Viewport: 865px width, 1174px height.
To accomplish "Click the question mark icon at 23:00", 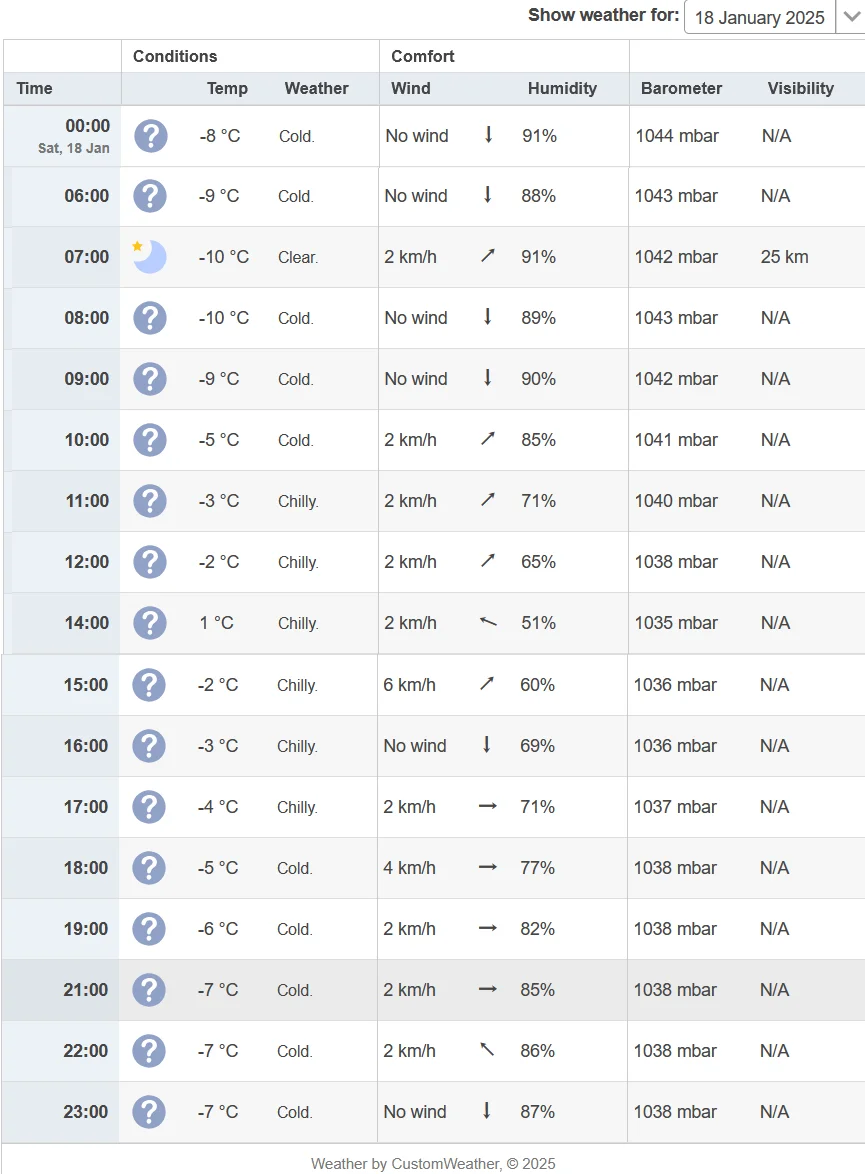I will point(149,1112).
